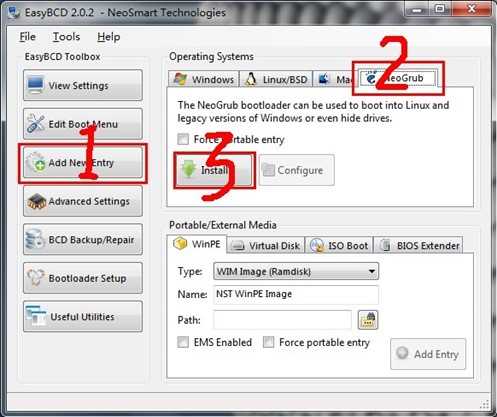The width and height of the screenshot is (497, 417).
Task: Open the File menu
Action: click(27, 37)
